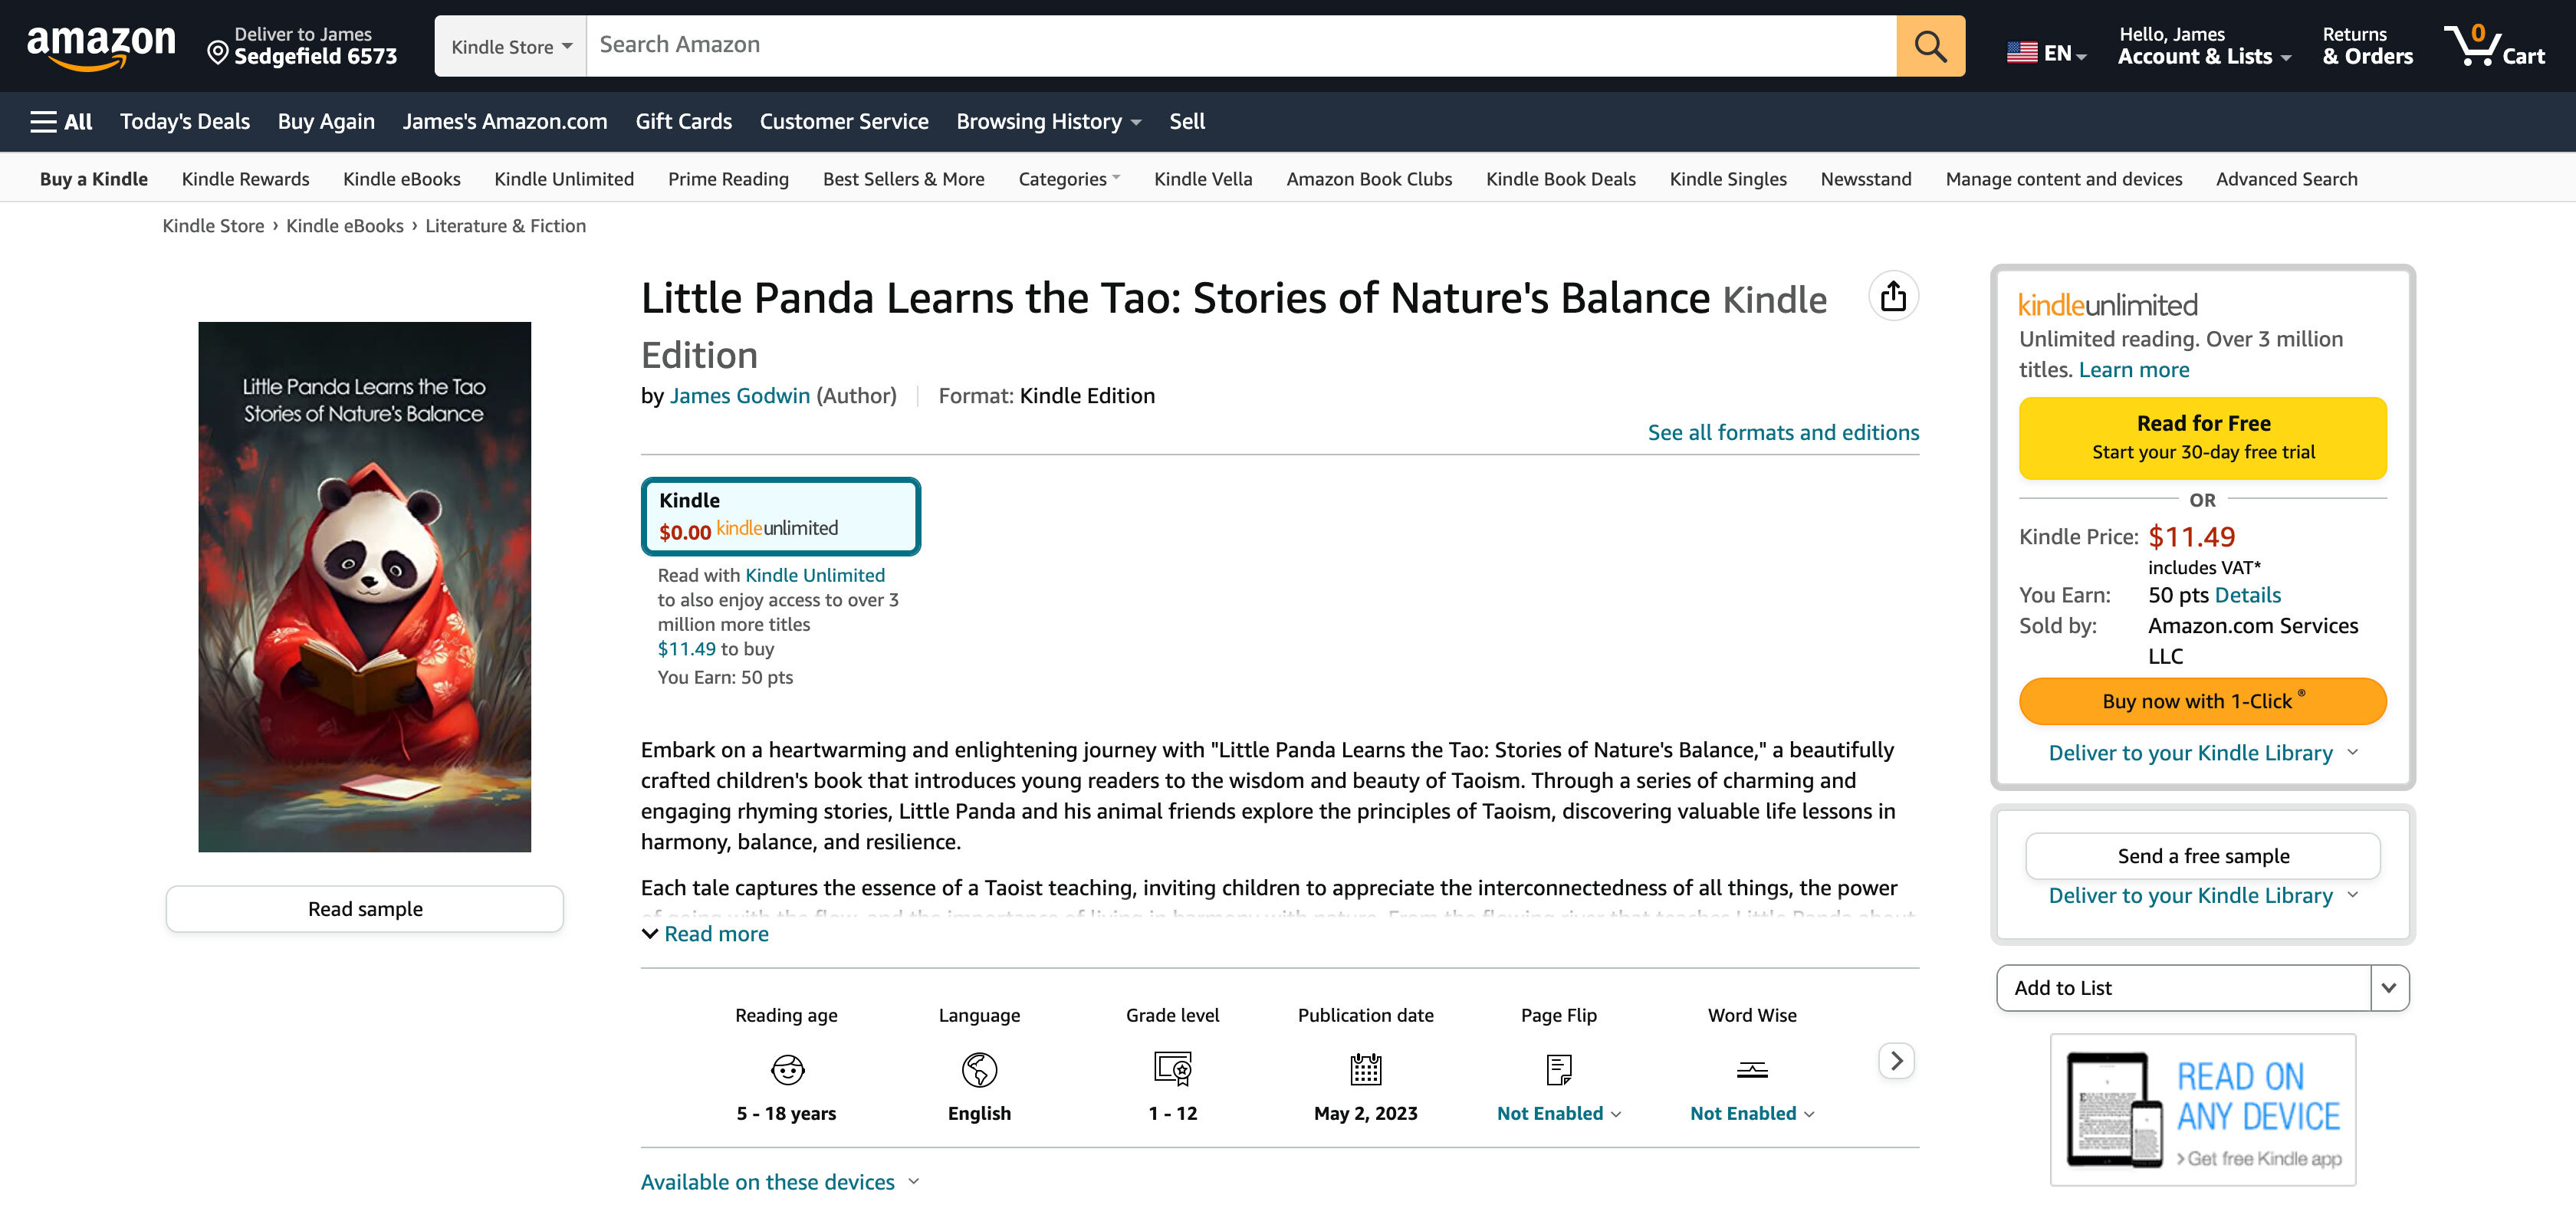The image size is (2576, 1208).
Task: Click the Read sample button
Action: (365, 909)
